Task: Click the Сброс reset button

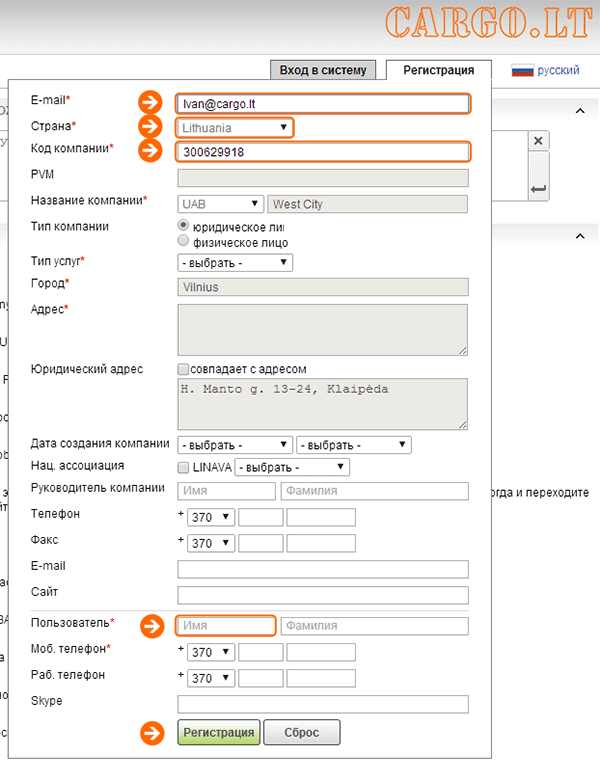Action: (303, 732)
